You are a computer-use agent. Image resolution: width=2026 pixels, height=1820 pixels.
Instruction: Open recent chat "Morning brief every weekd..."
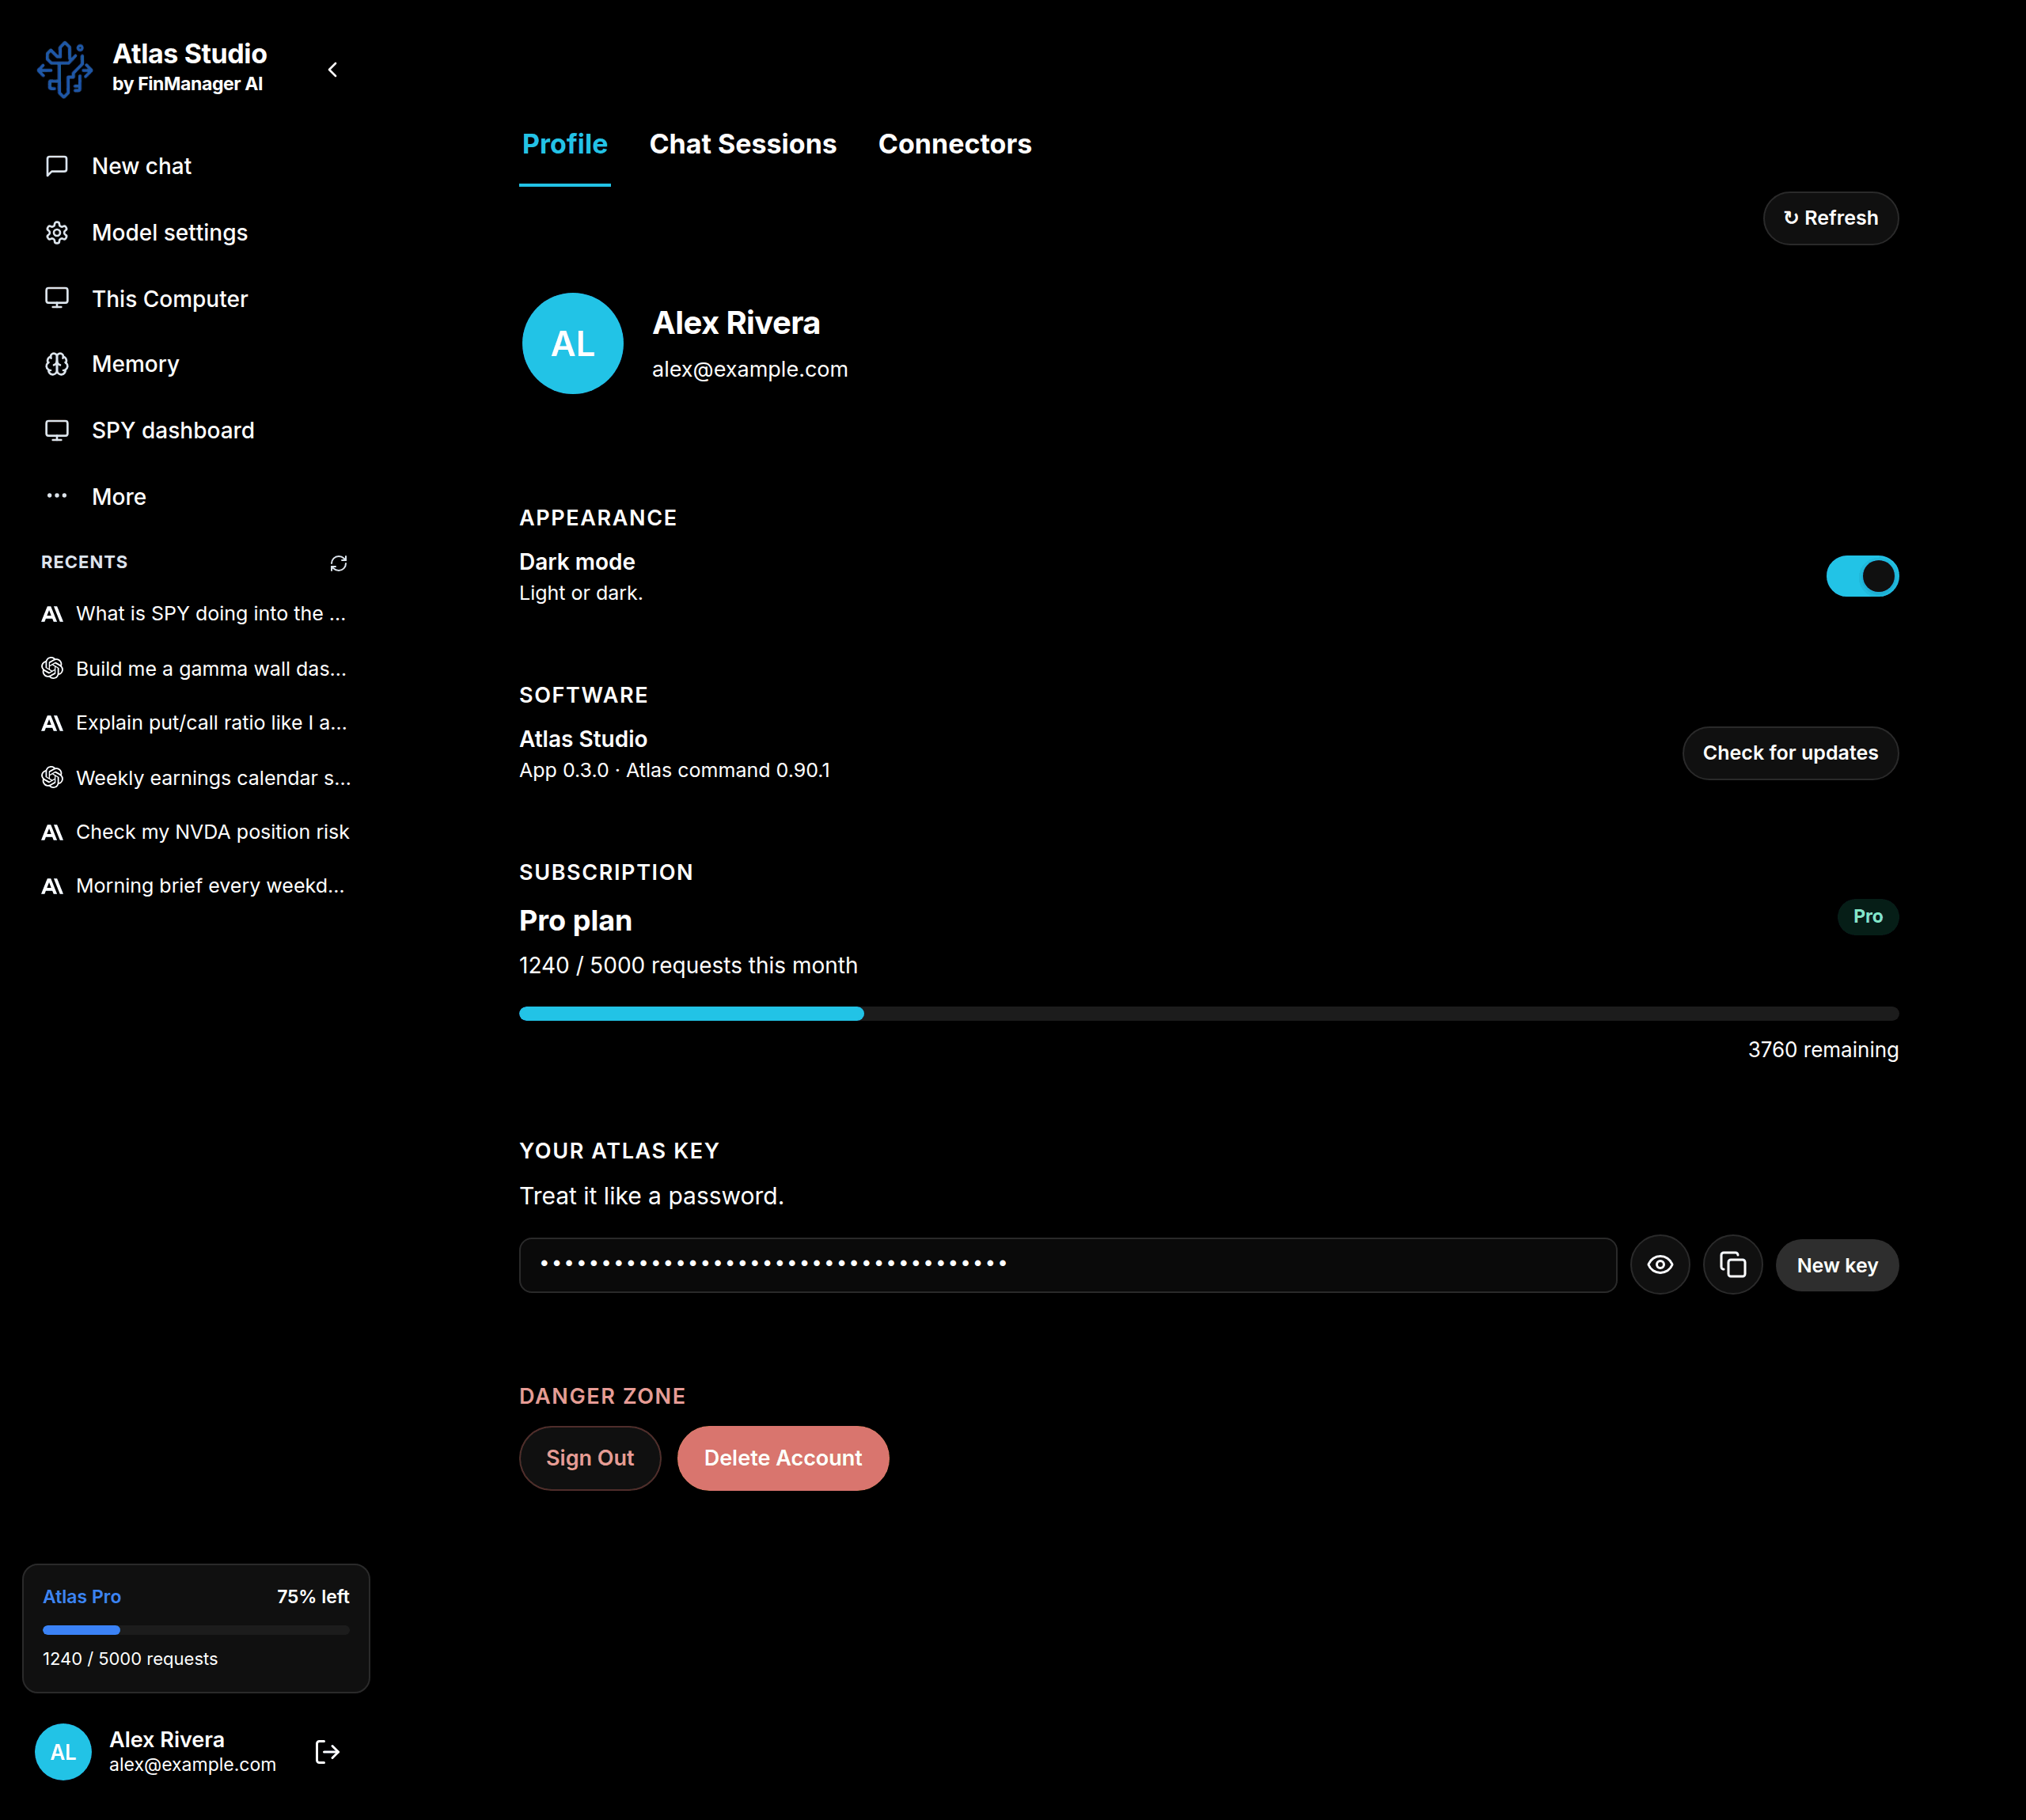(196, 886)
